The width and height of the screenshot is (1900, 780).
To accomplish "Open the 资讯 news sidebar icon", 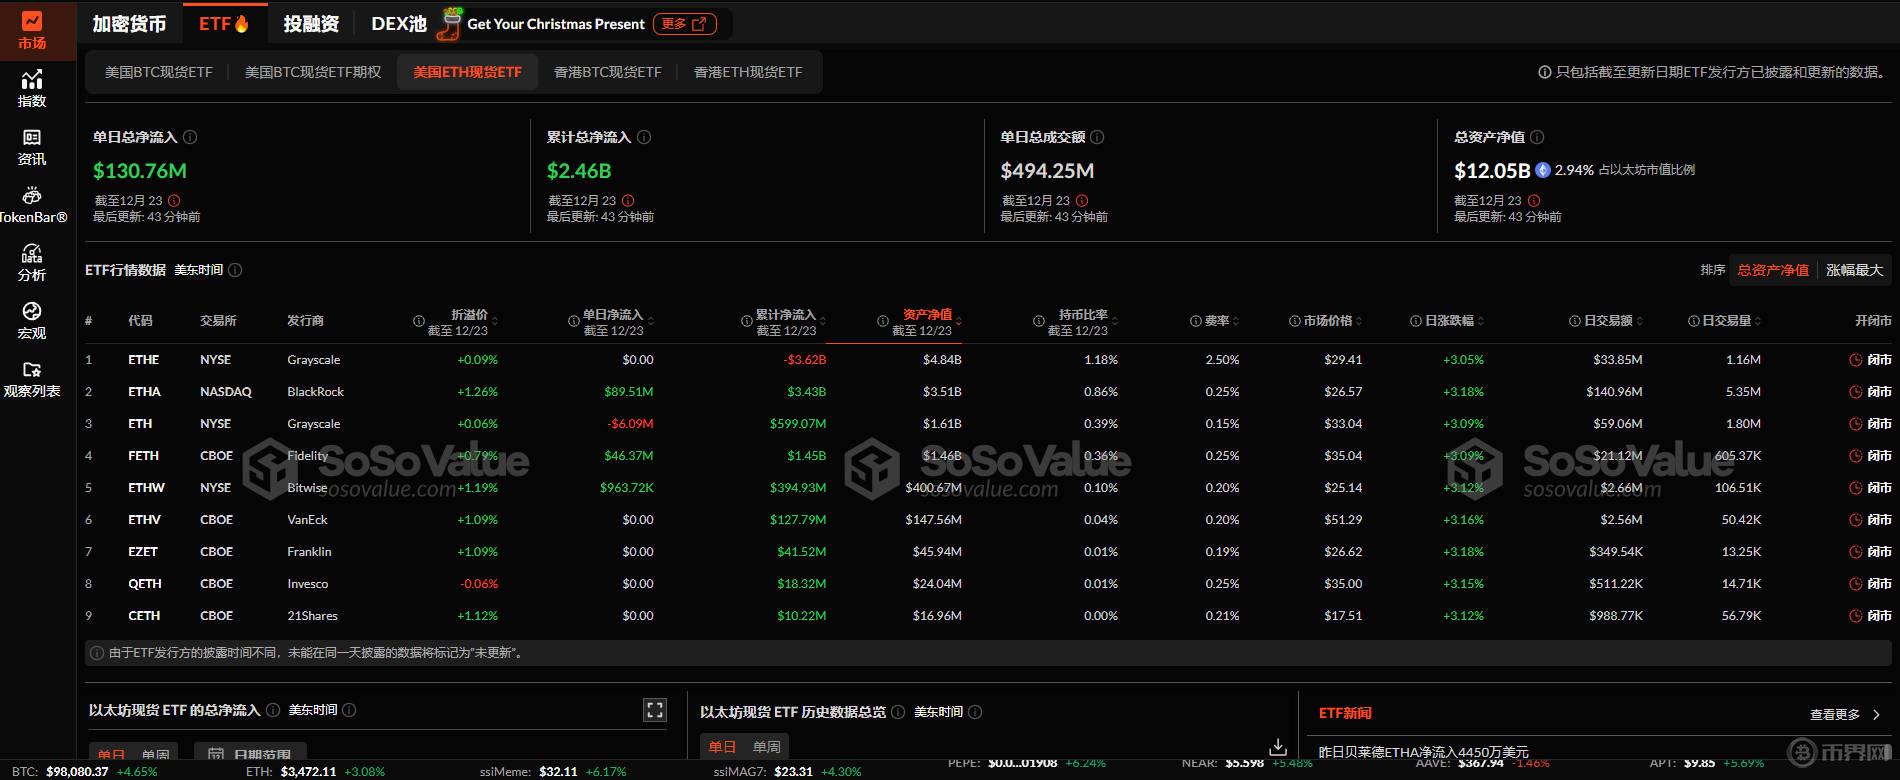I will click(32, 146).
